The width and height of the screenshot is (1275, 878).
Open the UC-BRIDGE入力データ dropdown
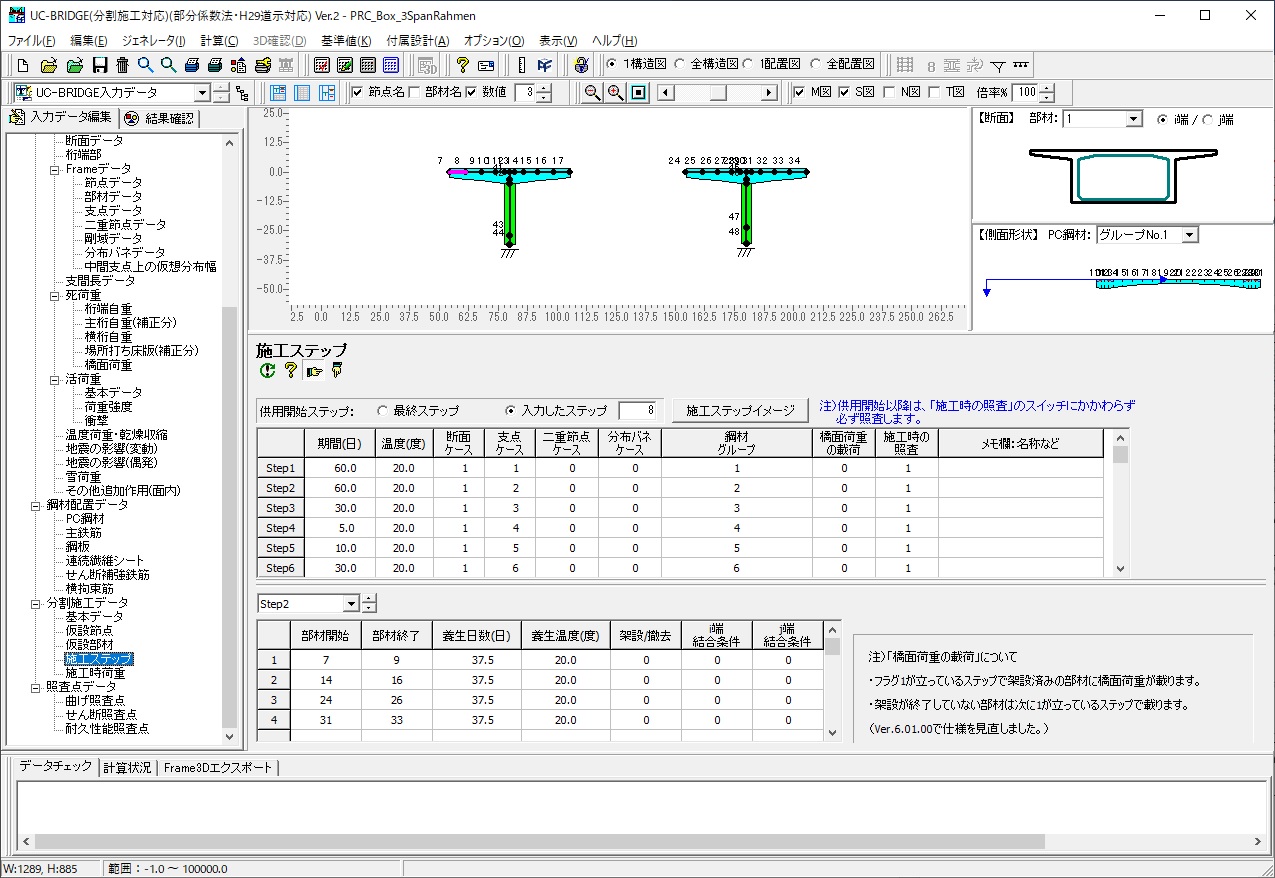(202, 93)
